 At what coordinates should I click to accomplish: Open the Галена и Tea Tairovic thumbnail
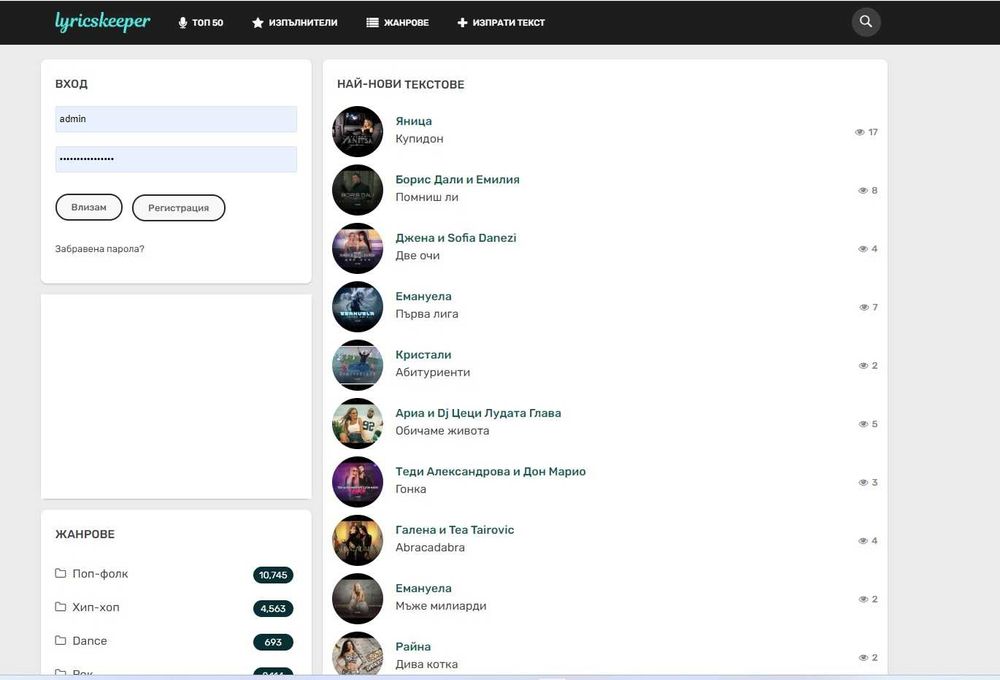pos(358,540)
